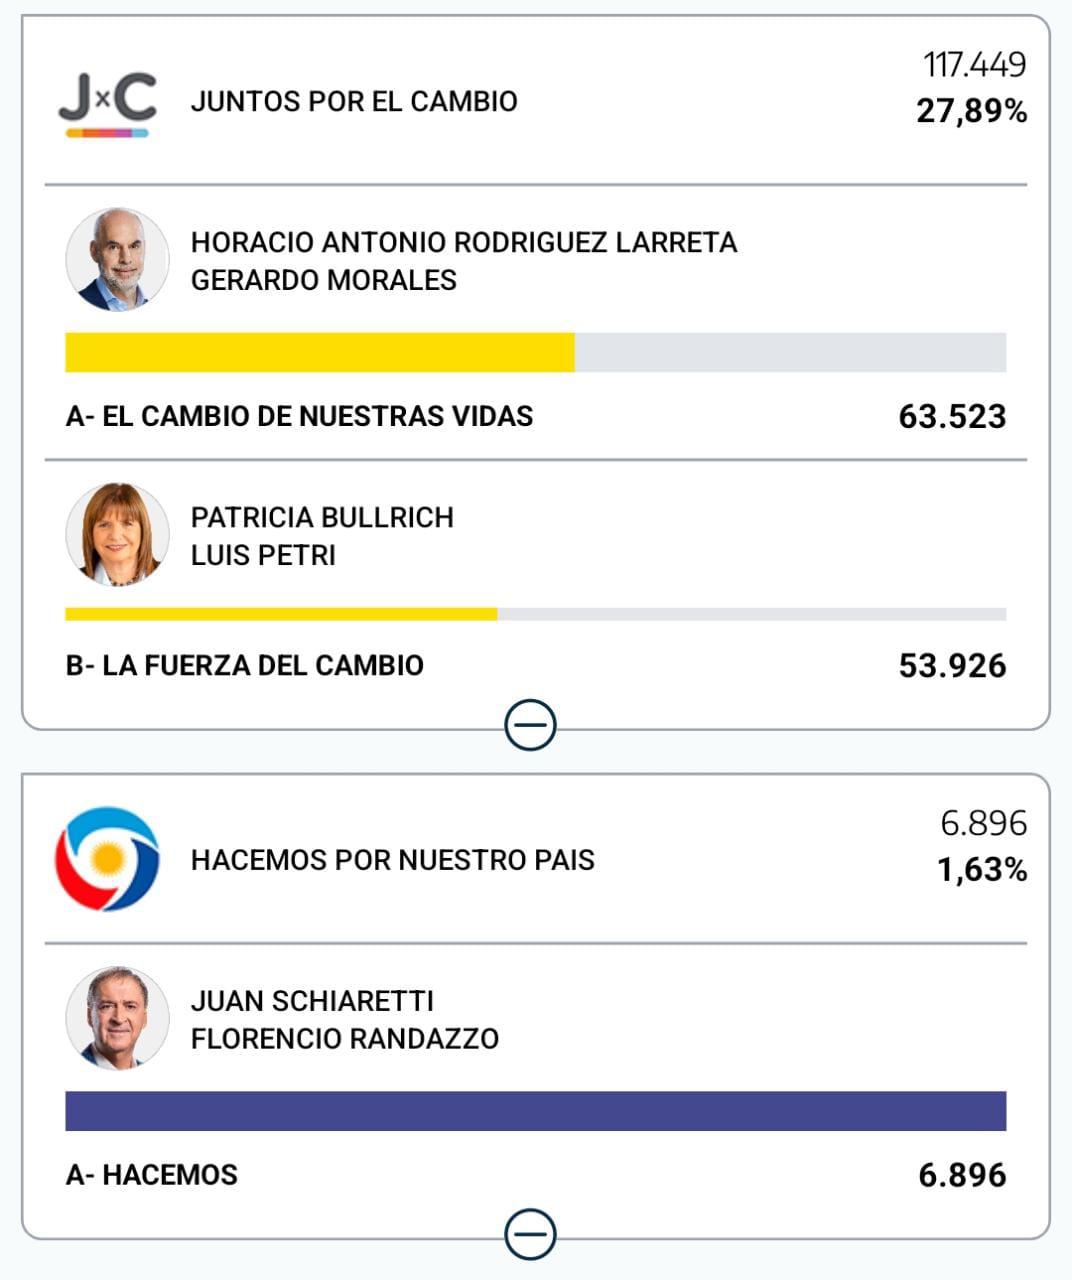Screen dimensions: 1072x1280
Task: Collapse the Juntos por el Cambio card
Action: click(x=530, y=725)
